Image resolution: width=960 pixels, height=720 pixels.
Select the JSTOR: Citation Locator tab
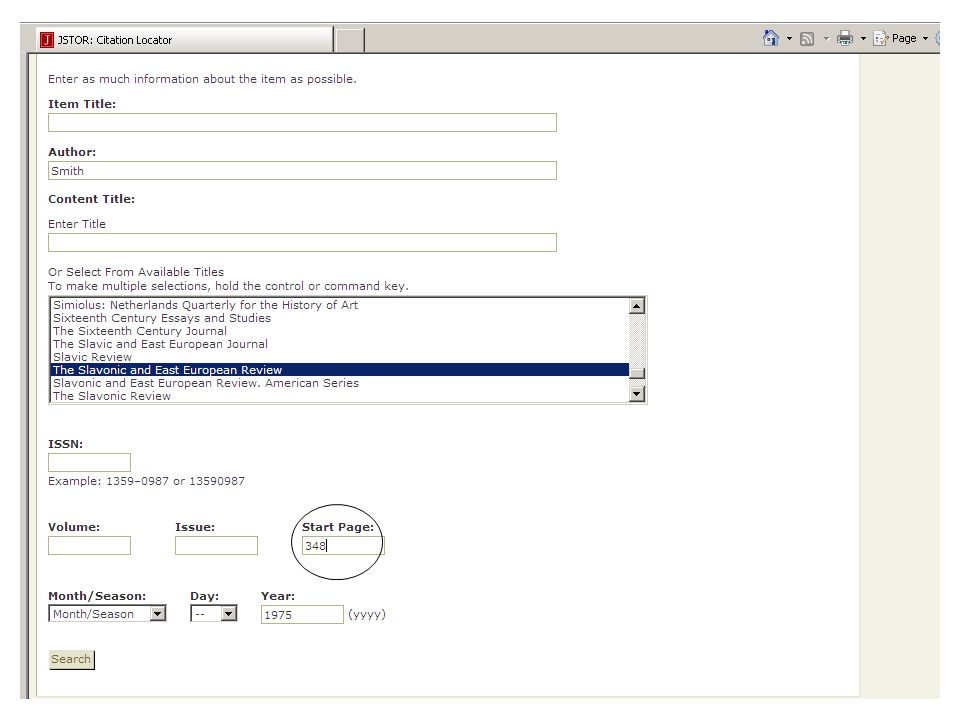point(184,40)
